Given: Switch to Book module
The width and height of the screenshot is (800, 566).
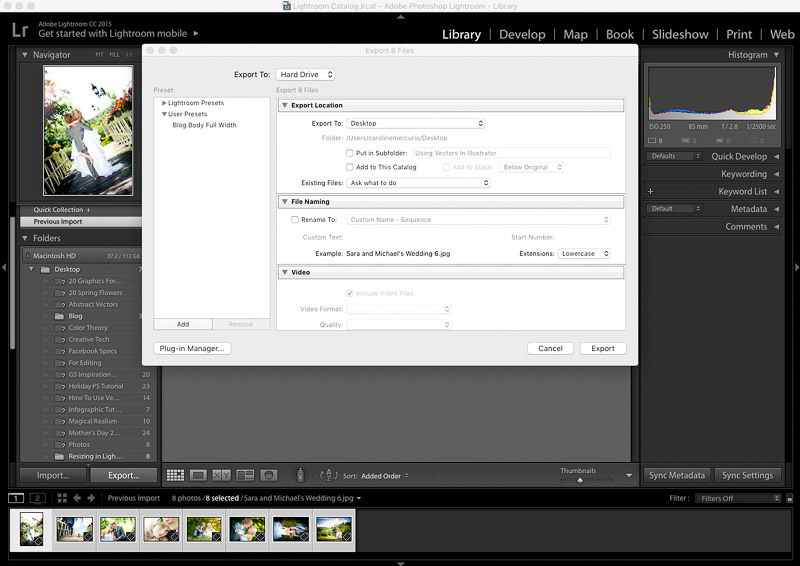Looking at the screenshot, I should (x=620, y=34).
